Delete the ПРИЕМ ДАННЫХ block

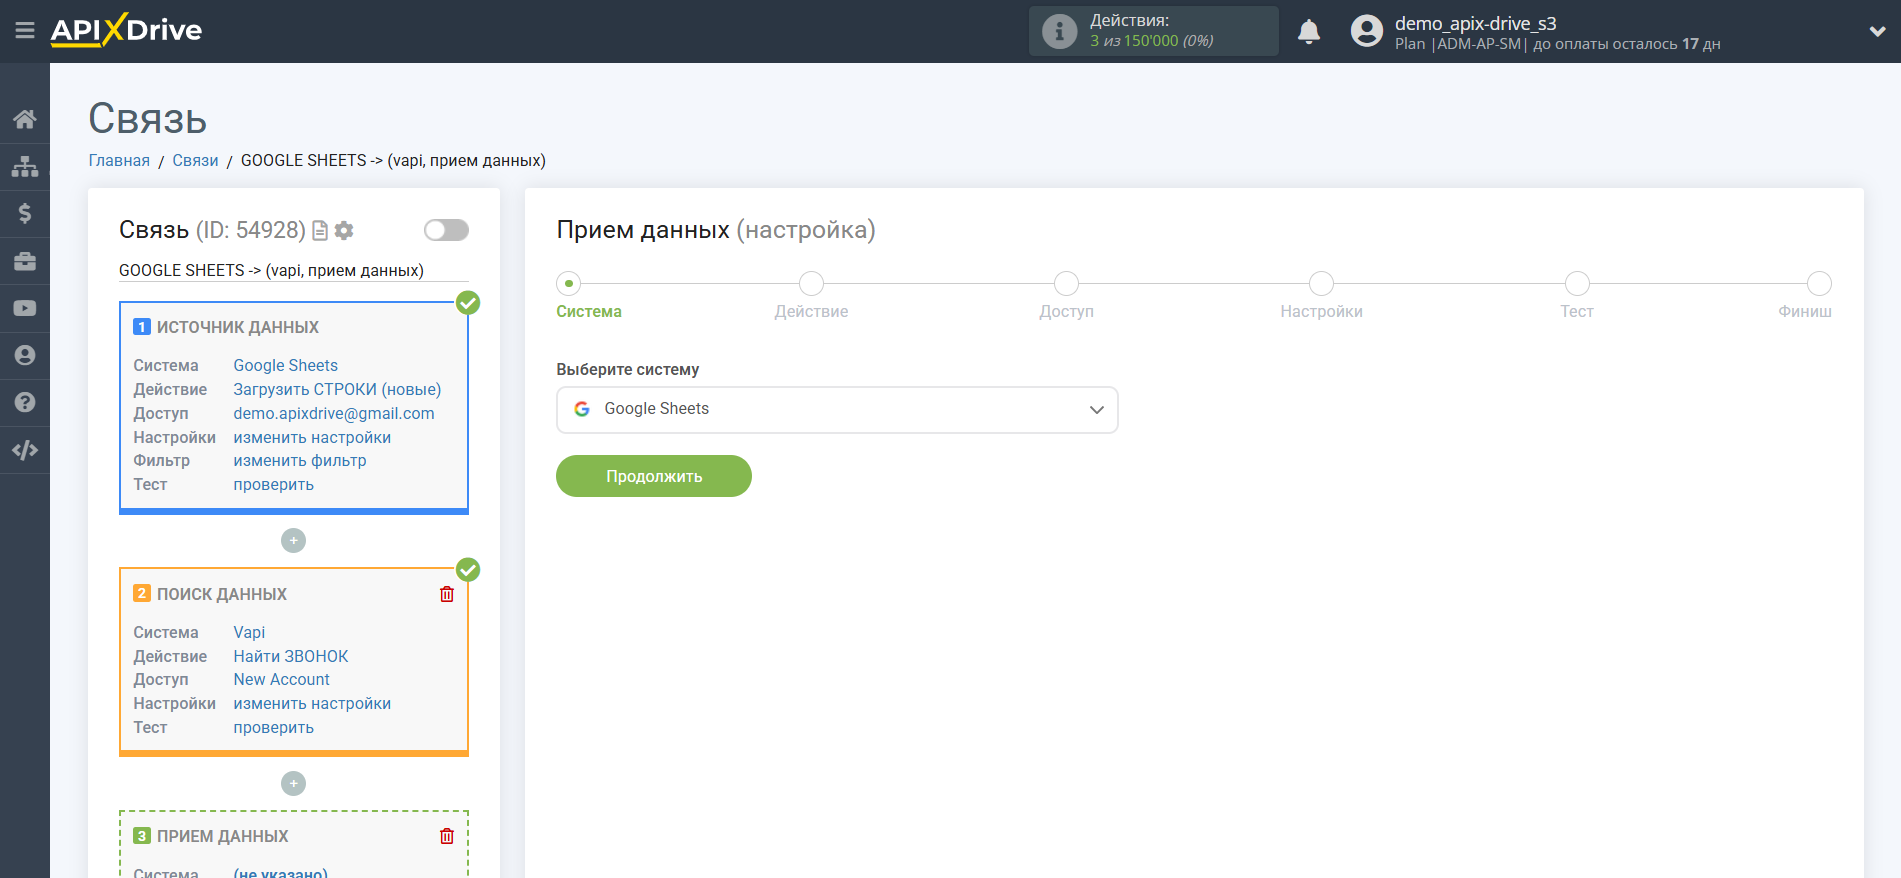click(447, 836)
